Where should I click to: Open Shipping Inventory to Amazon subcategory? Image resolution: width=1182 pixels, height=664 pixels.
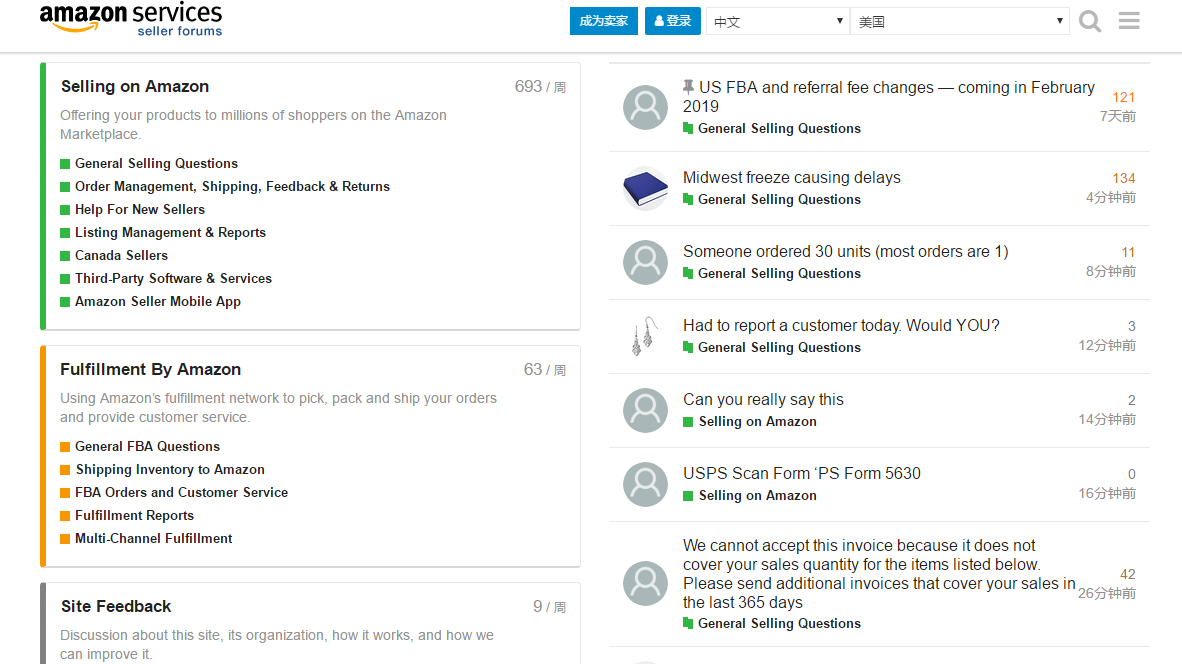click(170, 470)
